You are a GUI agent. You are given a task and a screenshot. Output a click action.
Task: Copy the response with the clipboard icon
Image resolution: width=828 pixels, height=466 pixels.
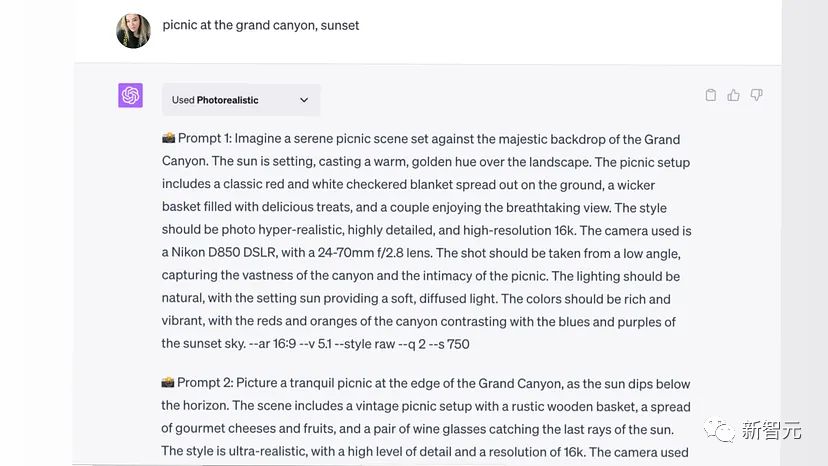711,96
